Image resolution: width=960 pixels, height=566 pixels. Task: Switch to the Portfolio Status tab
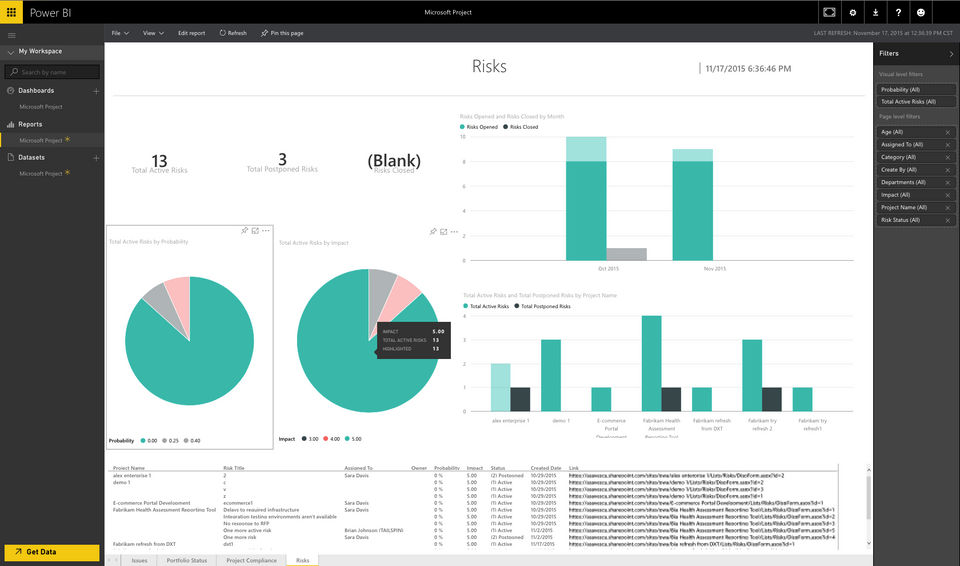pyautogui.click(x=187, y=560)
